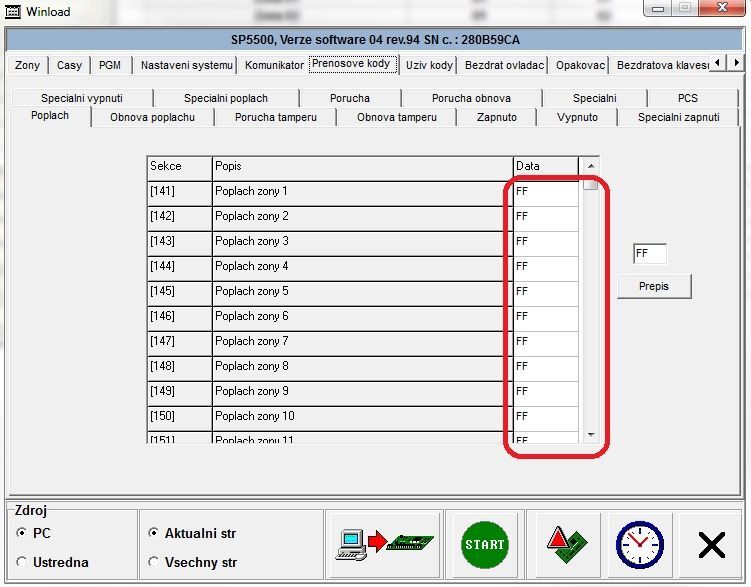
Task: Click the red triangle and green checkmark icon
Action: [564, 545]
